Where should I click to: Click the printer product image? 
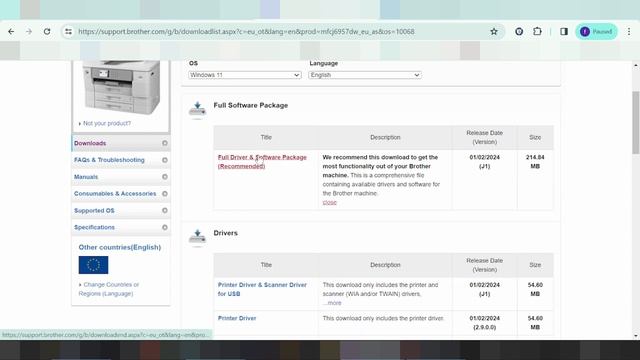click(x=121, y=88)
